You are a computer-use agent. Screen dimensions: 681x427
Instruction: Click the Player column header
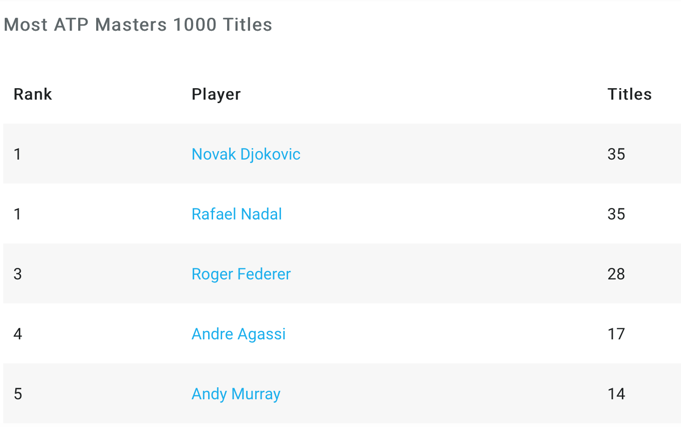[x=216, y=94]
